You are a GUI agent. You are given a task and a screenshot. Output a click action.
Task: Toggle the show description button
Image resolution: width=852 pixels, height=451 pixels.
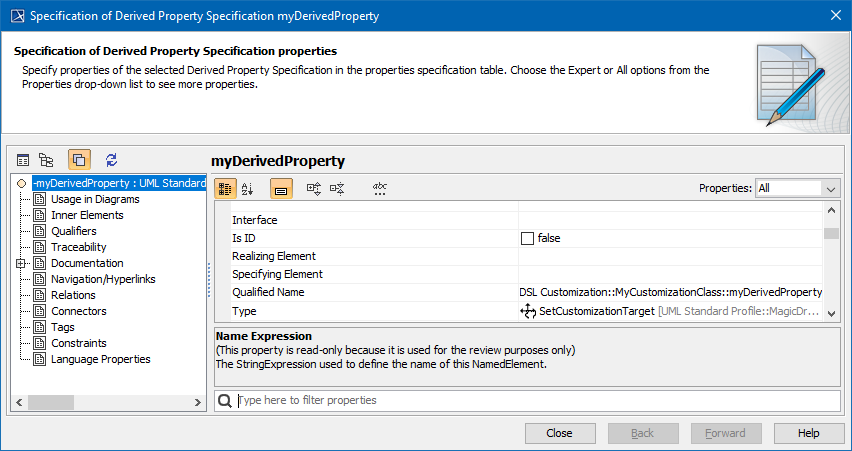(x=281, y=188)
